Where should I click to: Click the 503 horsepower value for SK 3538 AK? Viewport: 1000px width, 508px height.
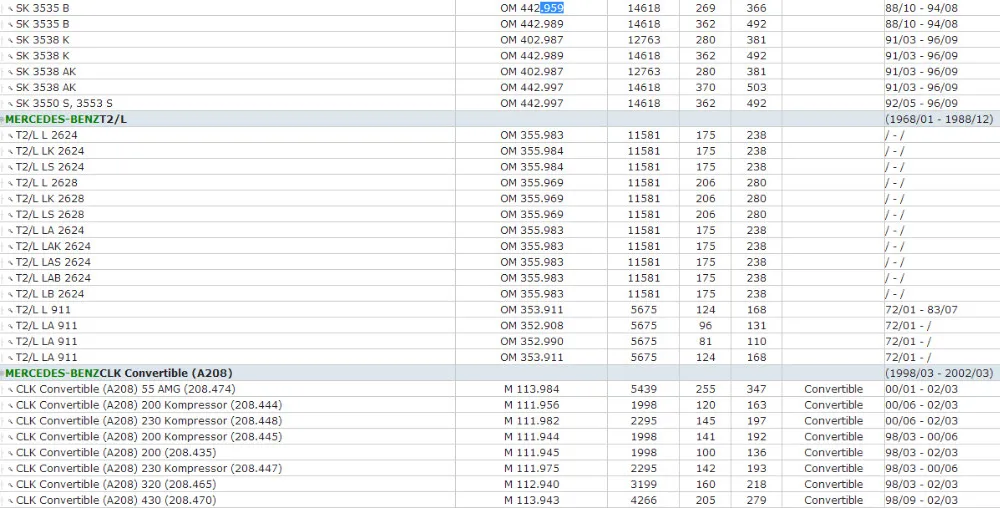coord(756,87)
